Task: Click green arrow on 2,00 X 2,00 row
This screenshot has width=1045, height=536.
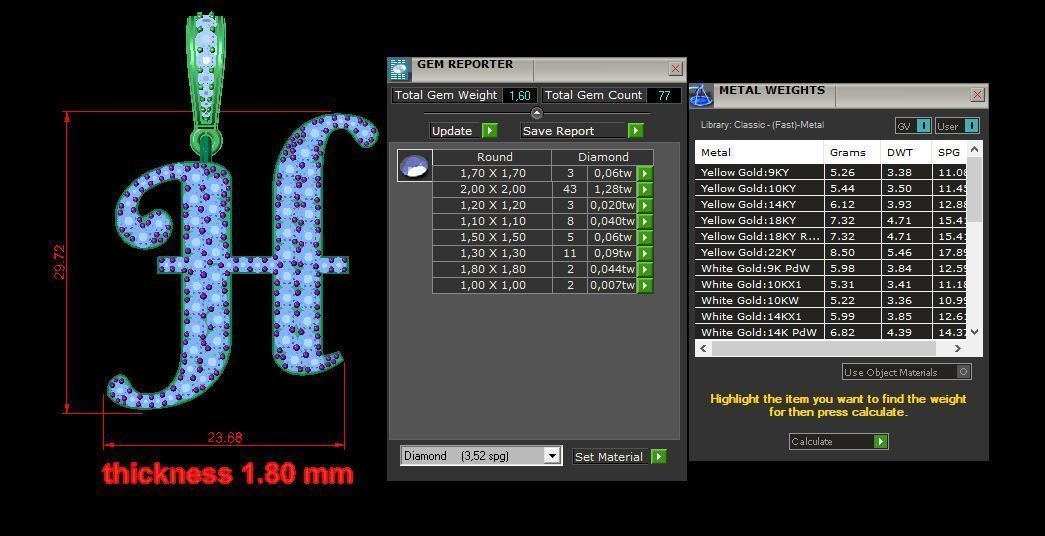Action: pos(644,189)
